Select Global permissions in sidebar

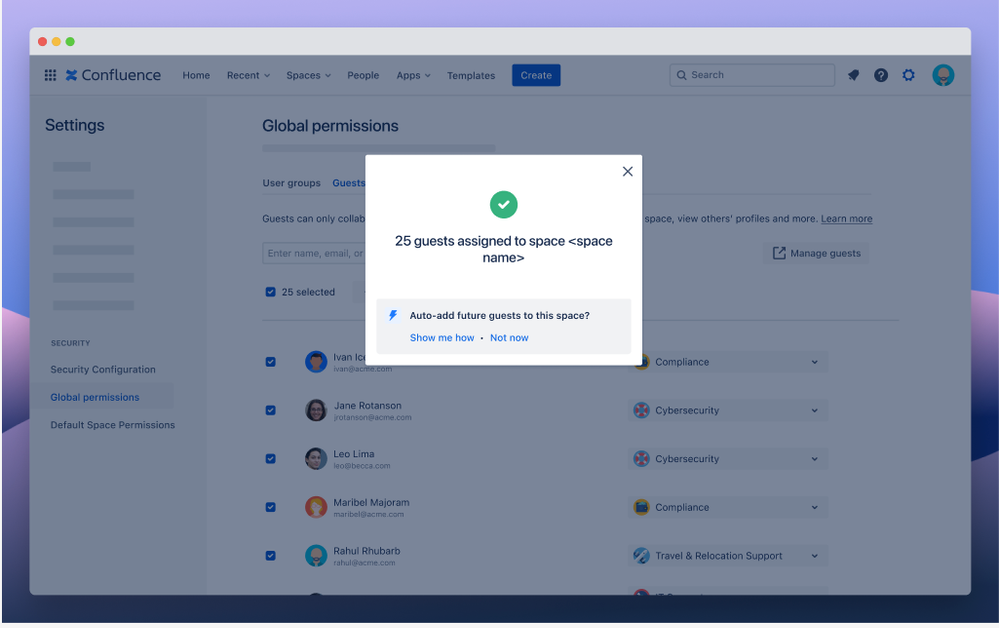pos(95,397)
